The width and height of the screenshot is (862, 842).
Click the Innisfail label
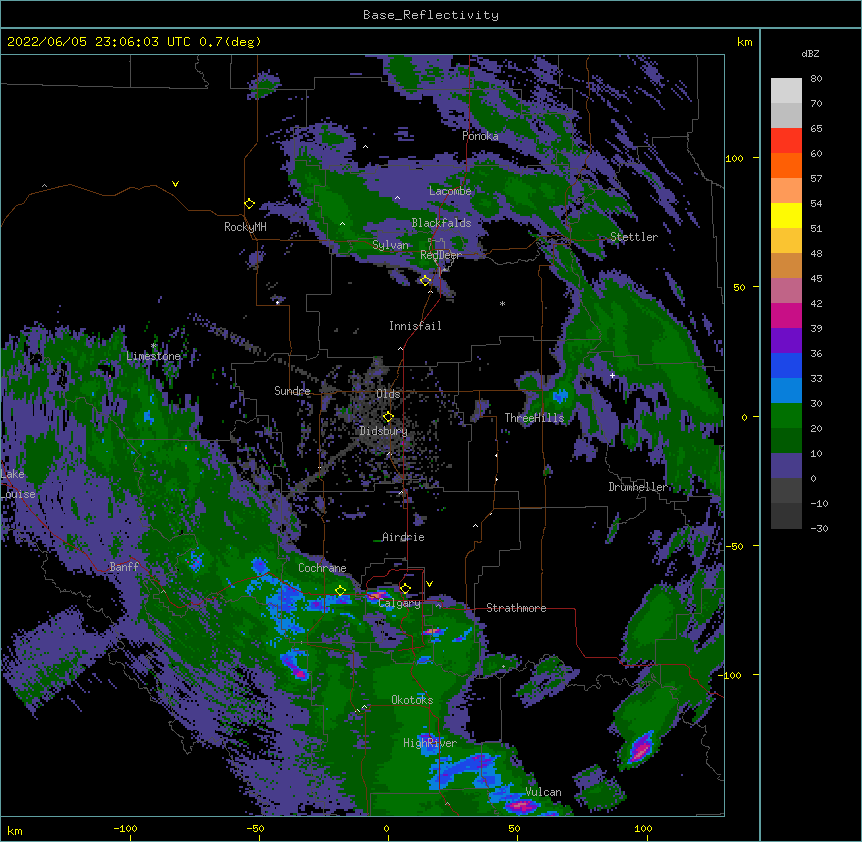click(415, 326)
